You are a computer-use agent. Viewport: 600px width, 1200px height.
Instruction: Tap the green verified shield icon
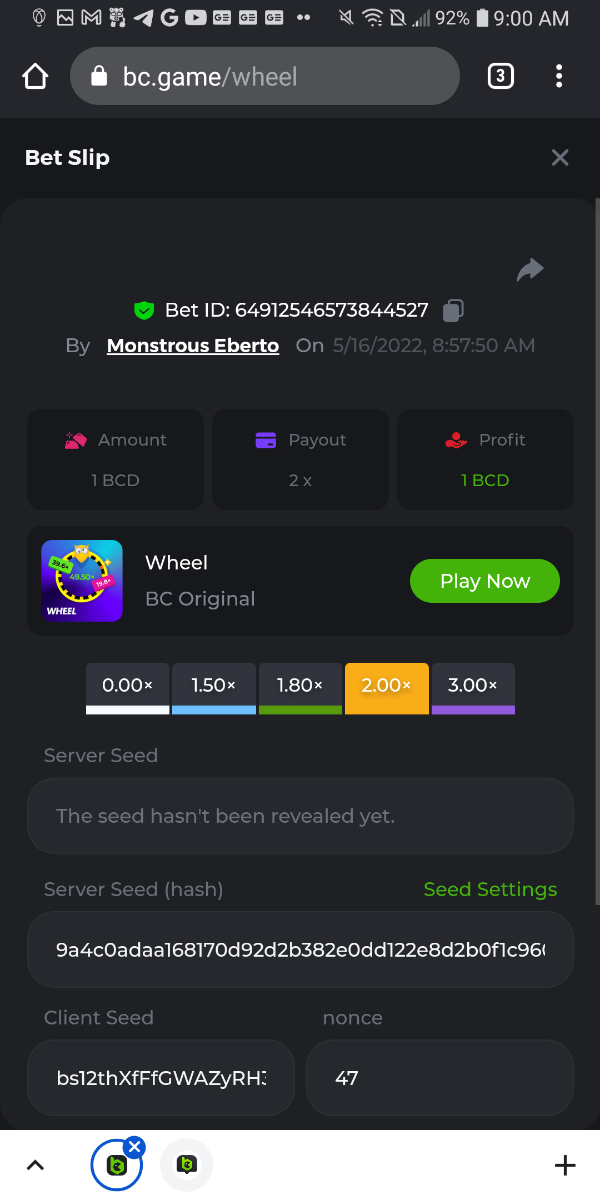[x=145, y=310]
